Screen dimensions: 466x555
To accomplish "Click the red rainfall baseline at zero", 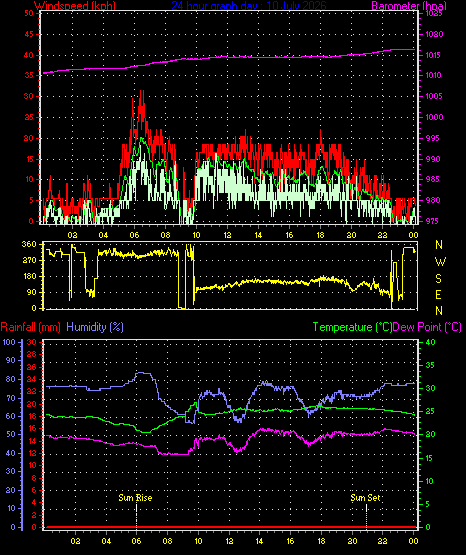I will (x=230, y=527).
